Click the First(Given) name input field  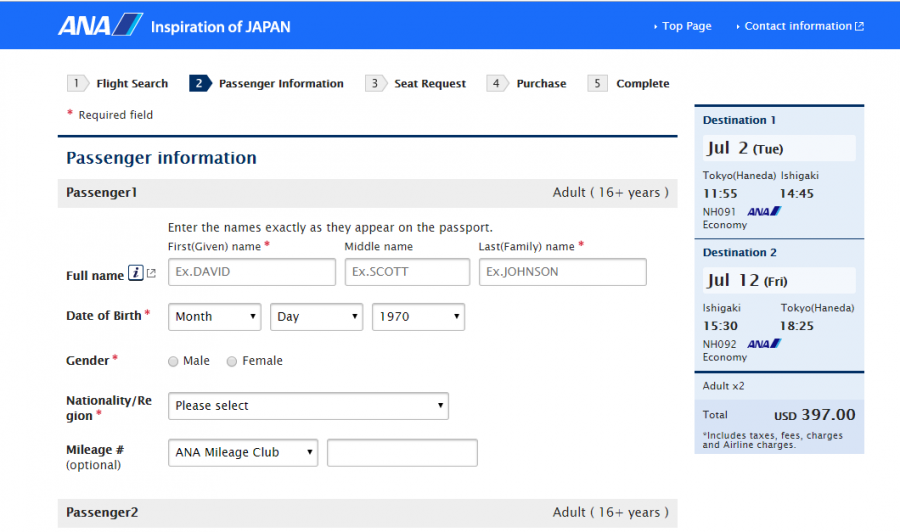(252, 272)
